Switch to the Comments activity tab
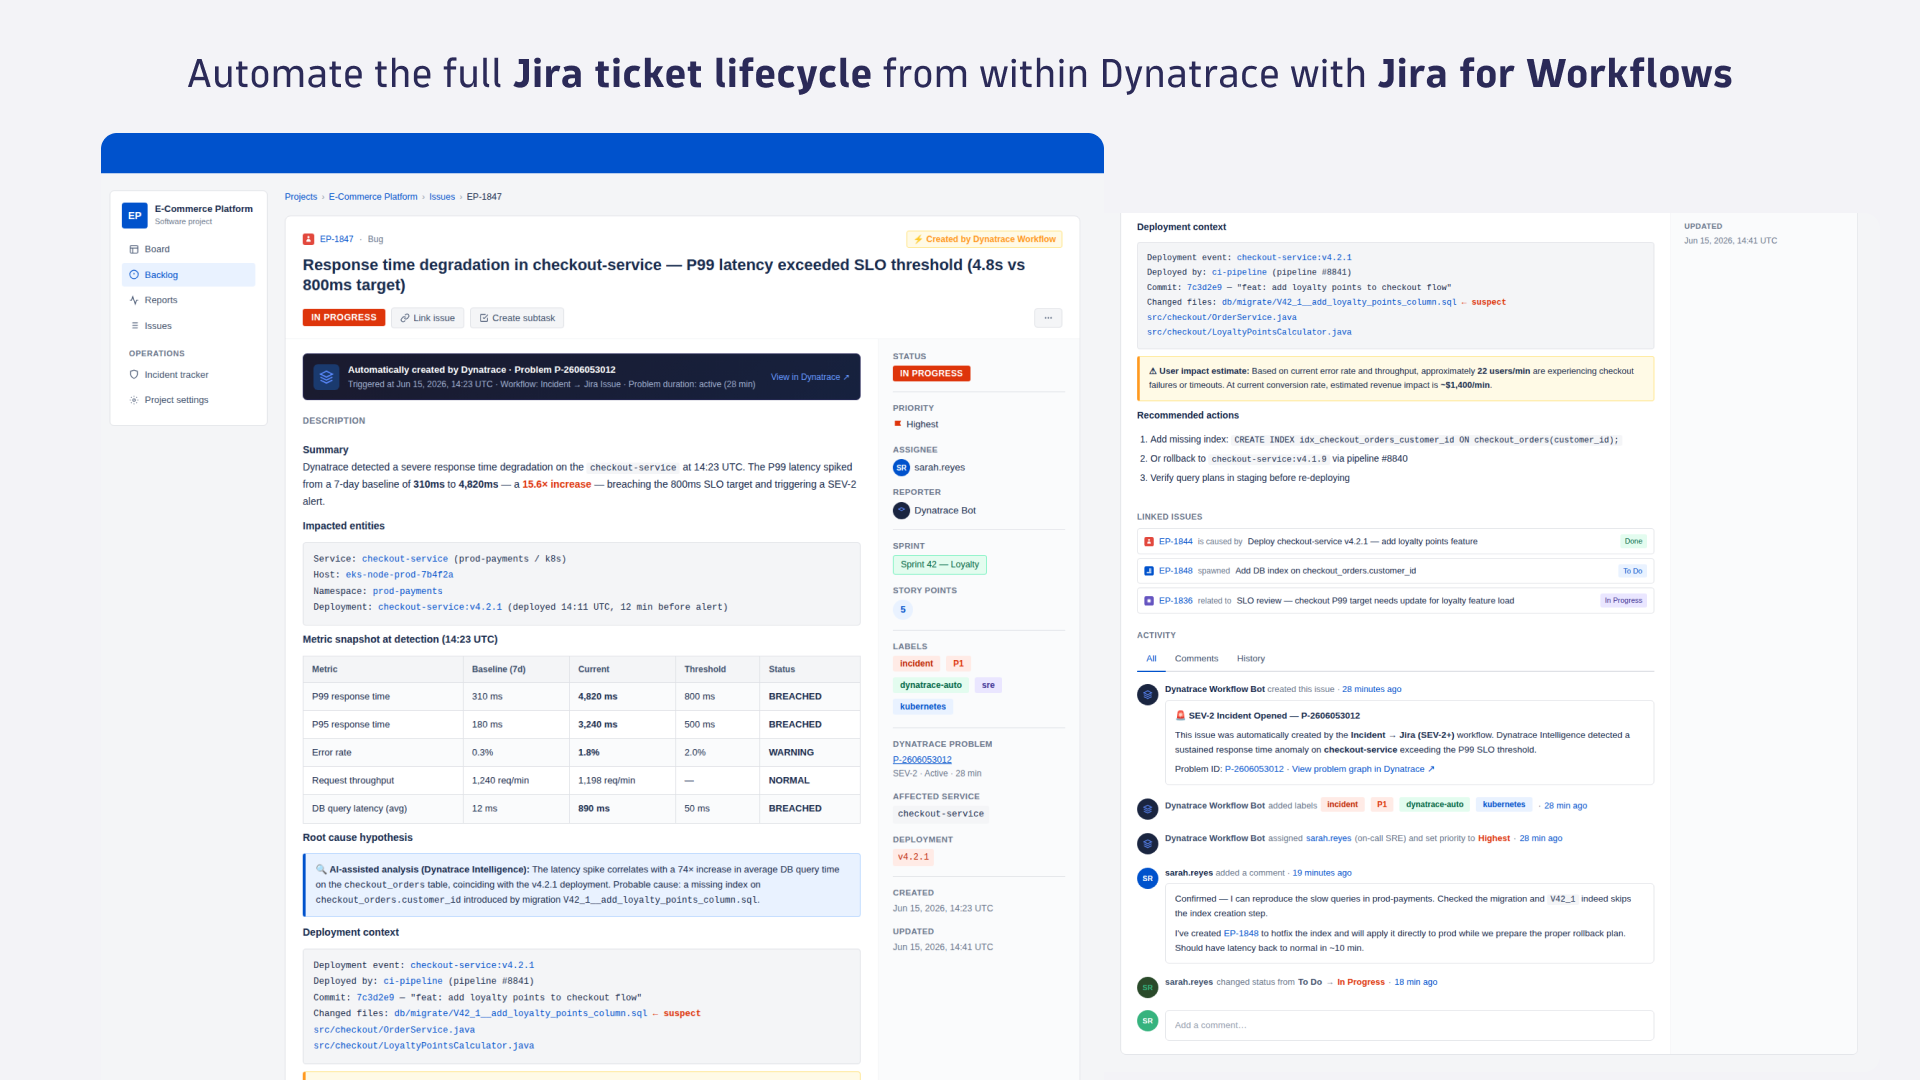 coord(1196,659)
